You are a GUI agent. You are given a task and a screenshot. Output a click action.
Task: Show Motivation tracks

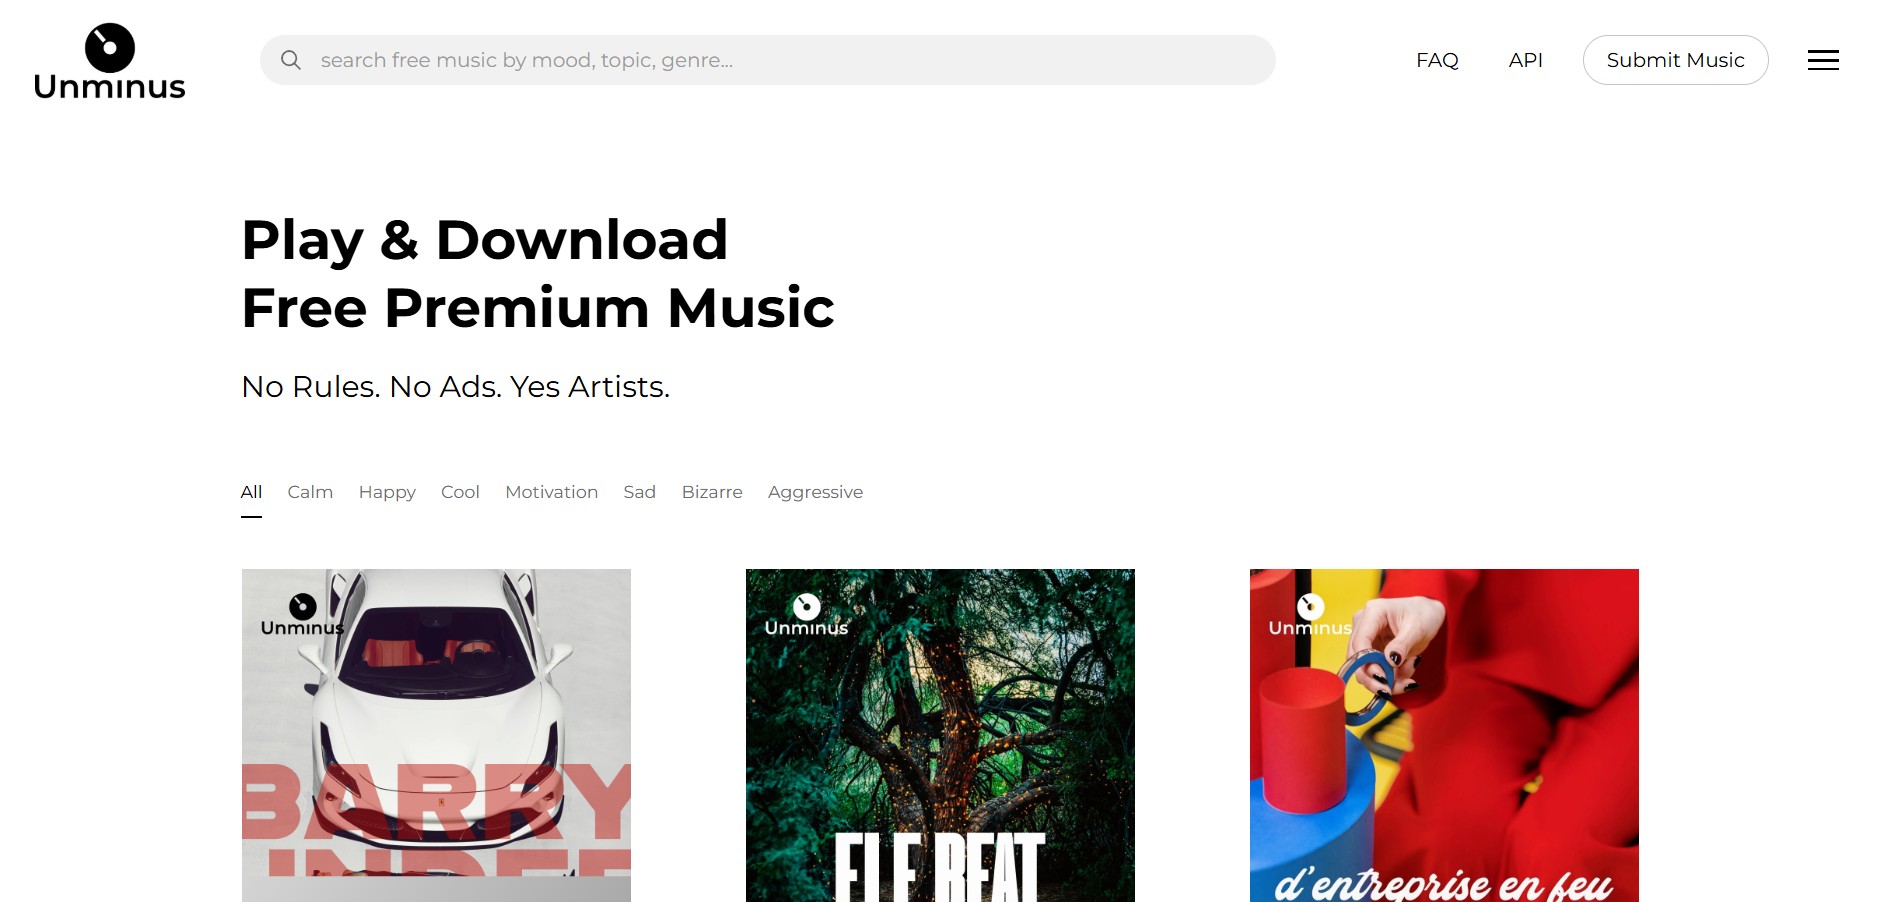tap(551, 492)
